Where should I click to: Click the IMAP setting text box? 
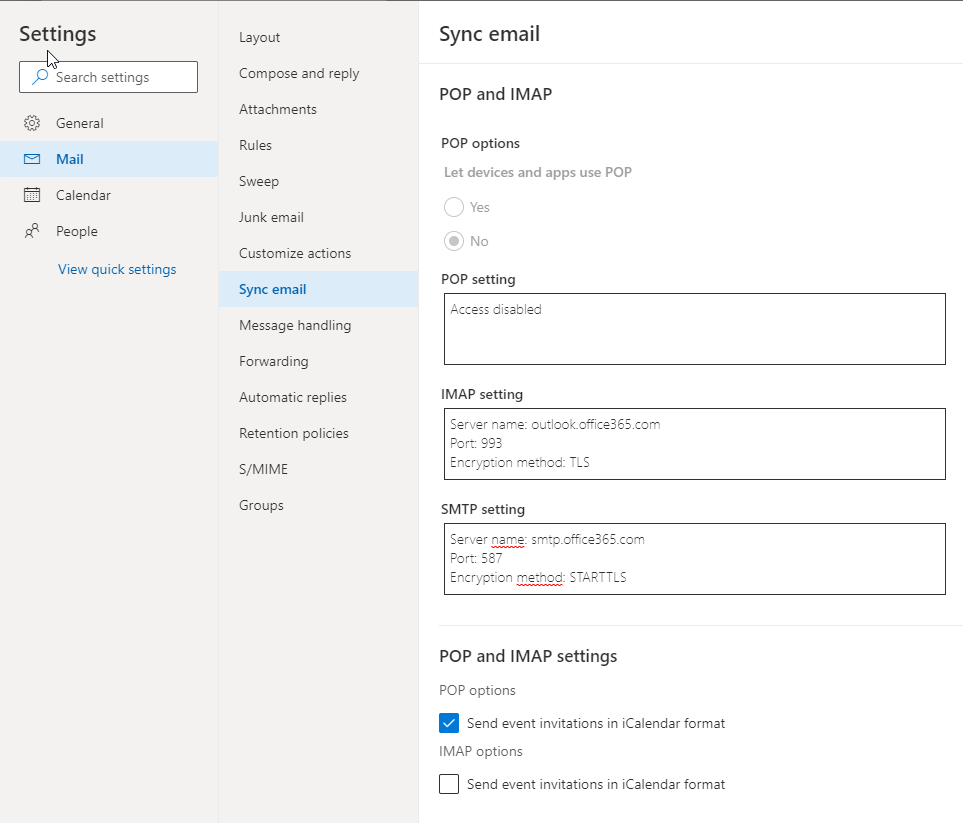click(695, 443)
